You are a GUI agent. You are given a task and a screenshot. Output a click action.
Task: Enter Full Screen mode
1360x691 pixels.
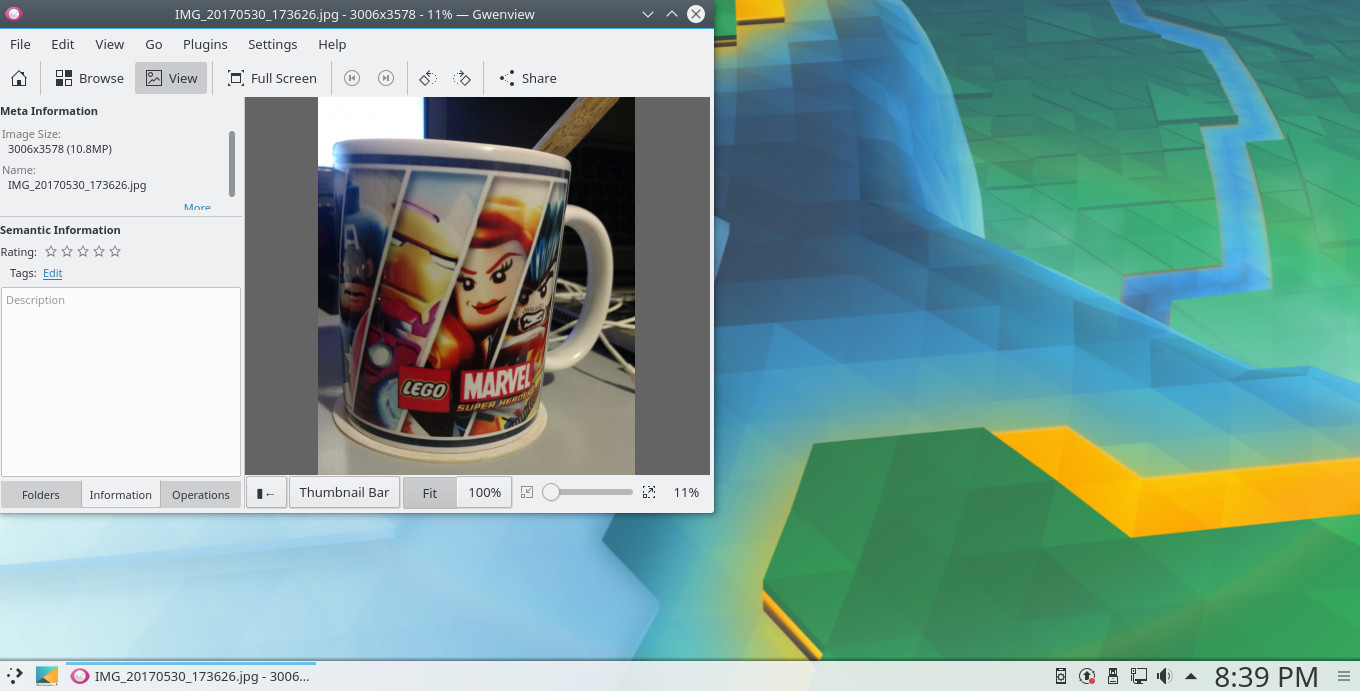(x=272, y=78)
